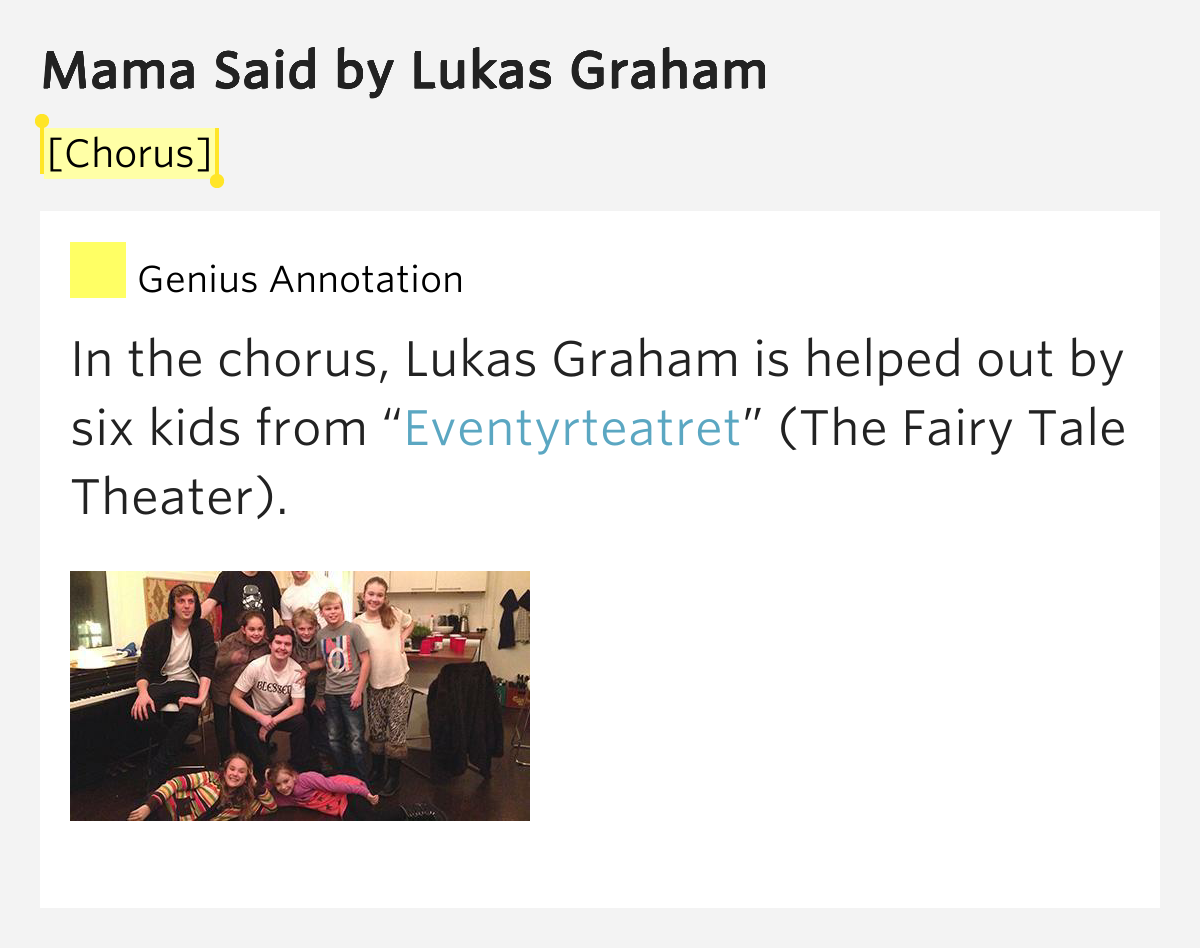Click the "(The Fairy Tale" text
This screenshot has height=948, width=1200.
[x=950, y=428]
